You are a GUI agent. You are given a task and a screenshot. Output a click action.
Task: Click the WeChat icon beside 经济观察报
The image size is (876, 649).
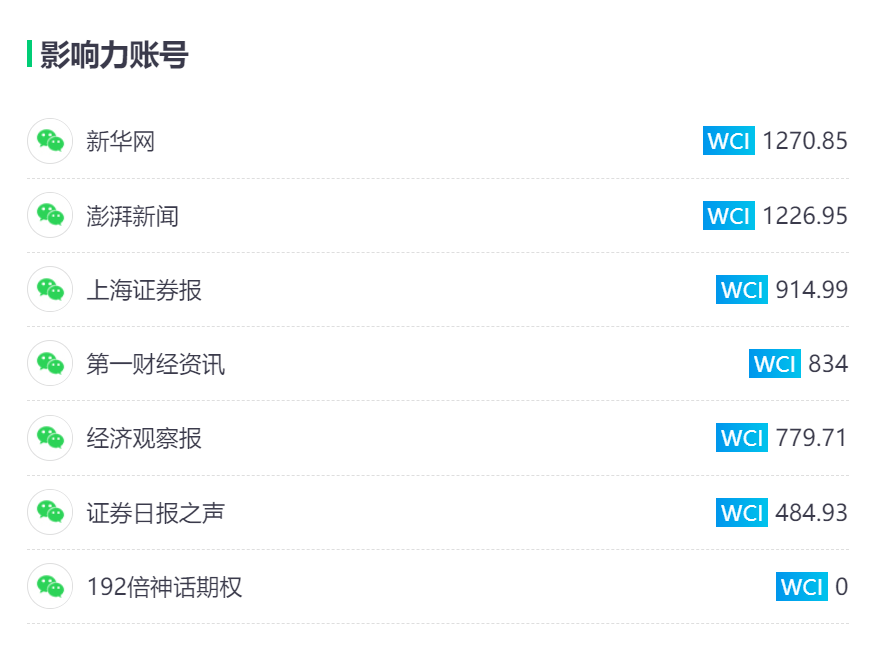coord(50,438)
